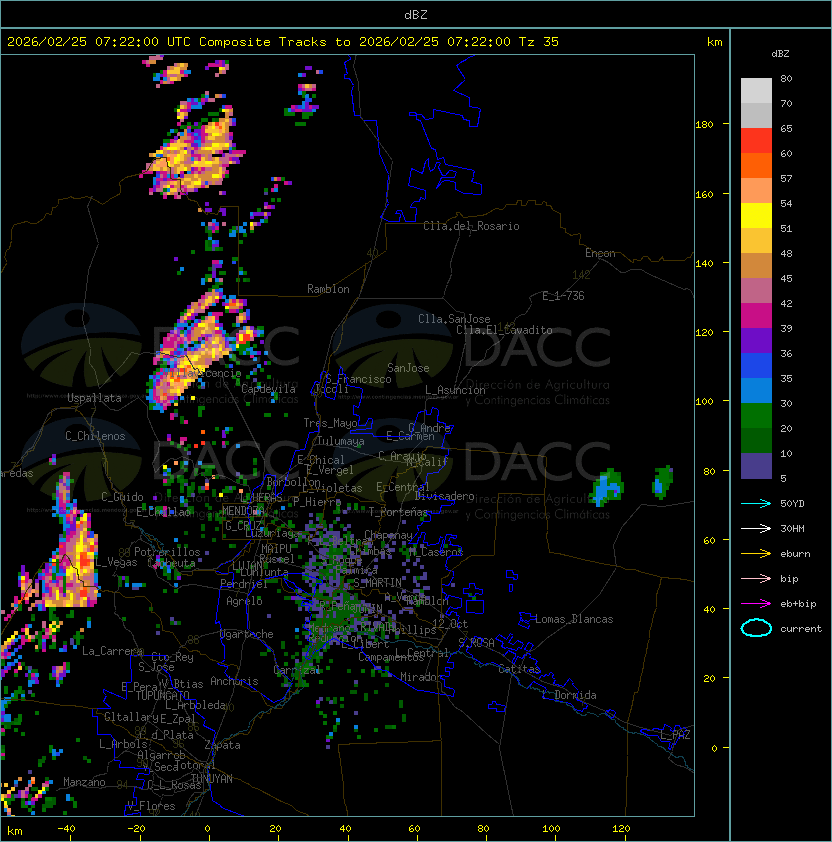Click the blue radar echo near the 80 km tick
The image size is (832, 842).
point(607,488)
